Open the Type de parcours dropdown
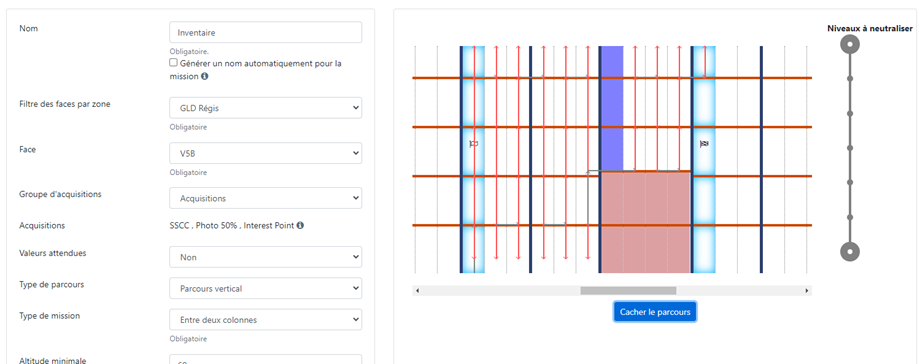 pyautogui.click(x=265, y=289)
